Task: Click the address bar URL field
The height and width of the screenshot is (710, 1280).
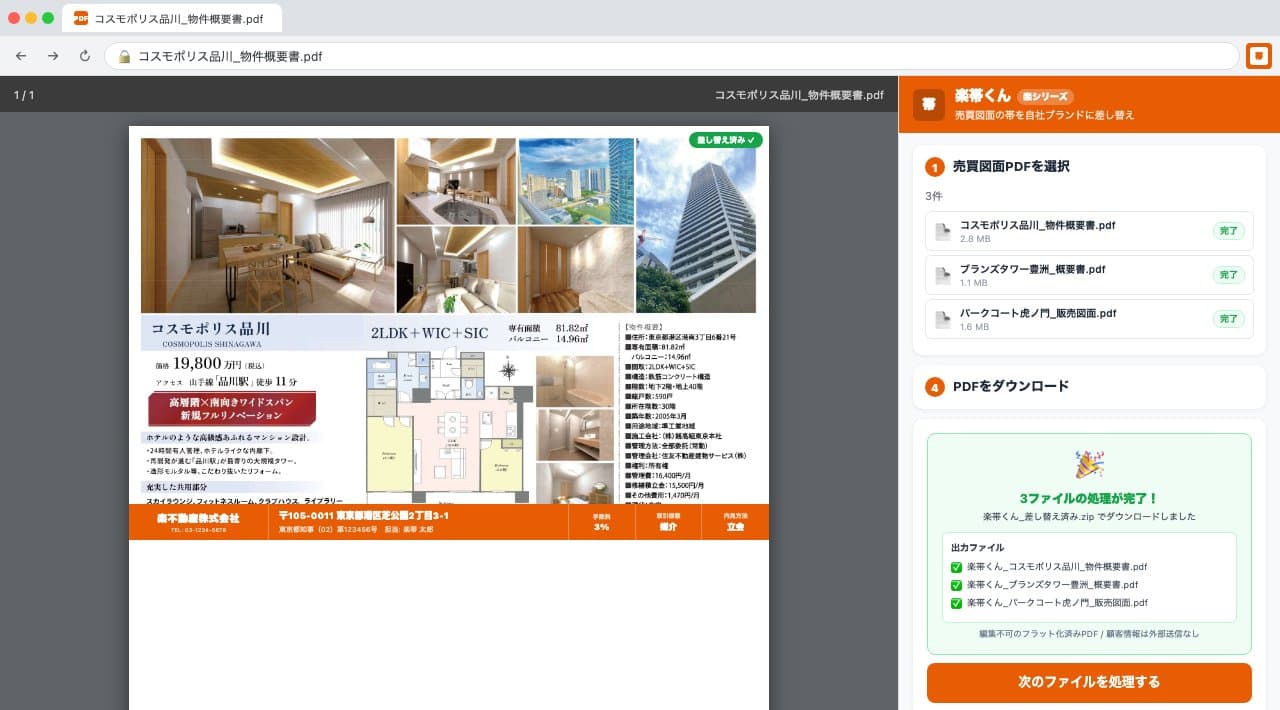Action: [x=671, y=57]
